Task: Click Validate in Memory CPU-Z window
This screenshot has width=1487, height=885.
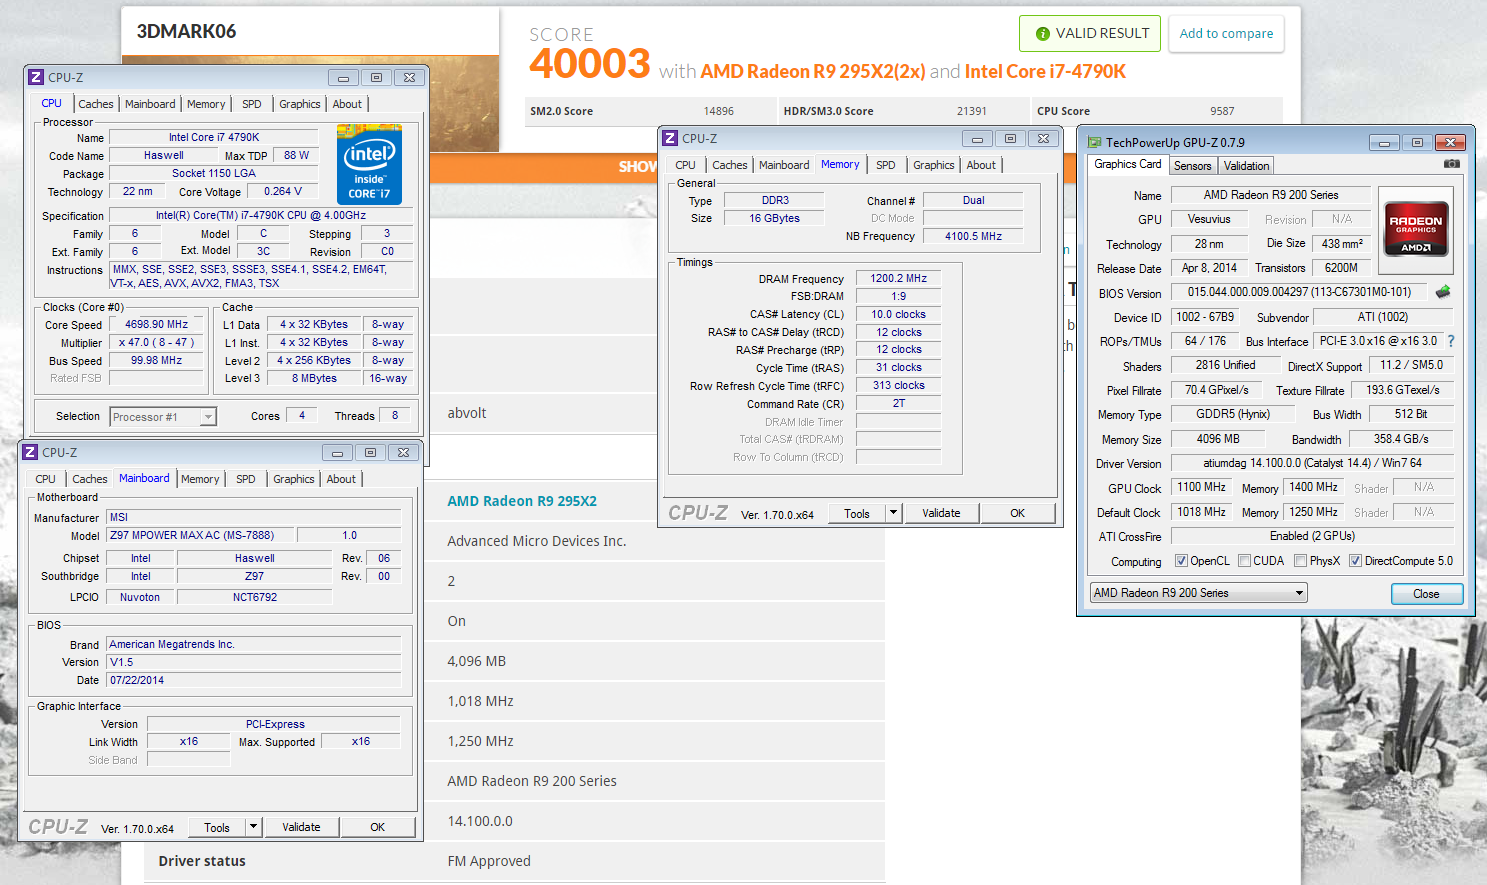Action: tap(941, 513)
